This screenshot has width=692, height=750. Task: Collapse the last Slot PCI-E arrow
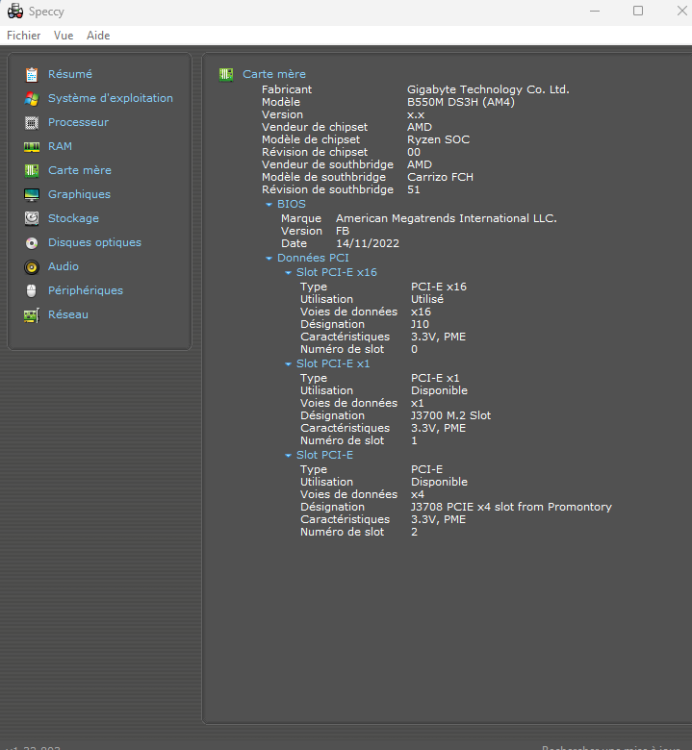(x=288, y=455)
